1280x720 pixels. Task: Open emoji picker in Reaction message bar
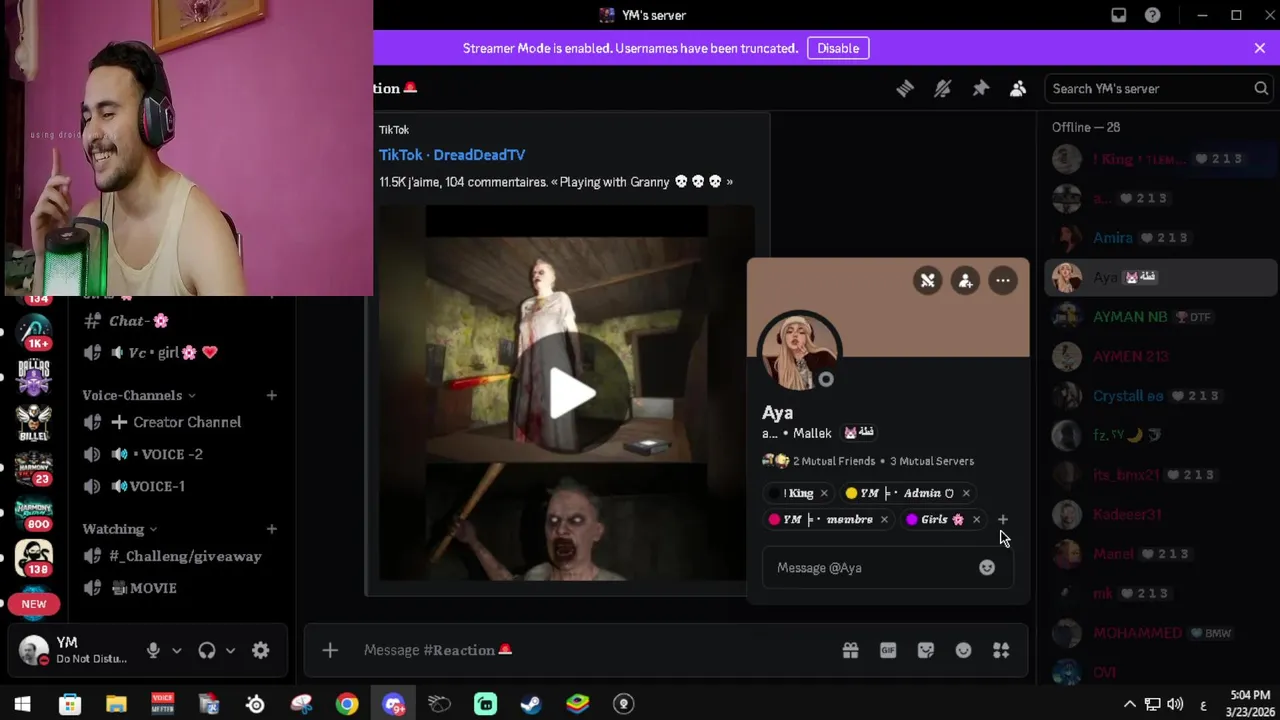963,650
